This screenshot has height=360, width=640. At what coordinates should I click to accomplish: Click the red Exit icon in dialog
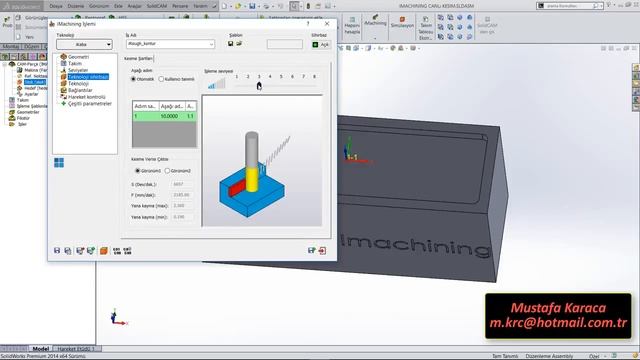[x=322, y=250]
